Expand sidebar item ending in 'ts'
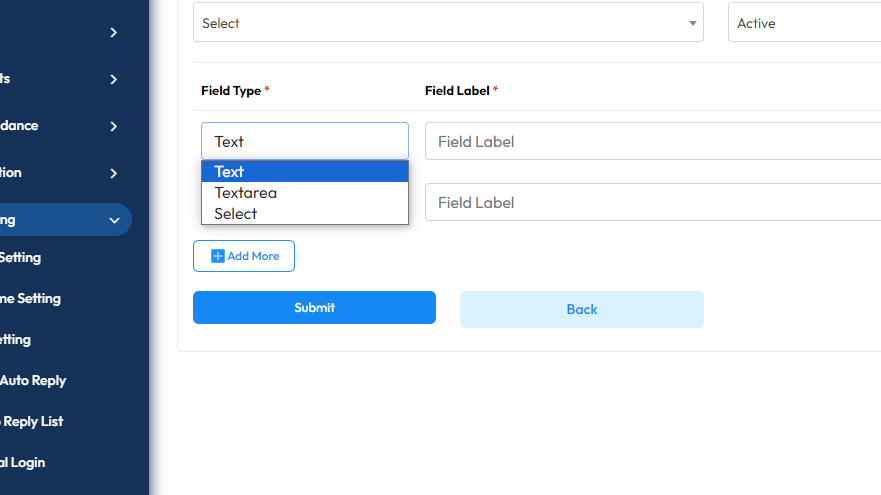Screen dimensions: 881x495 click(x=114, y=79)
